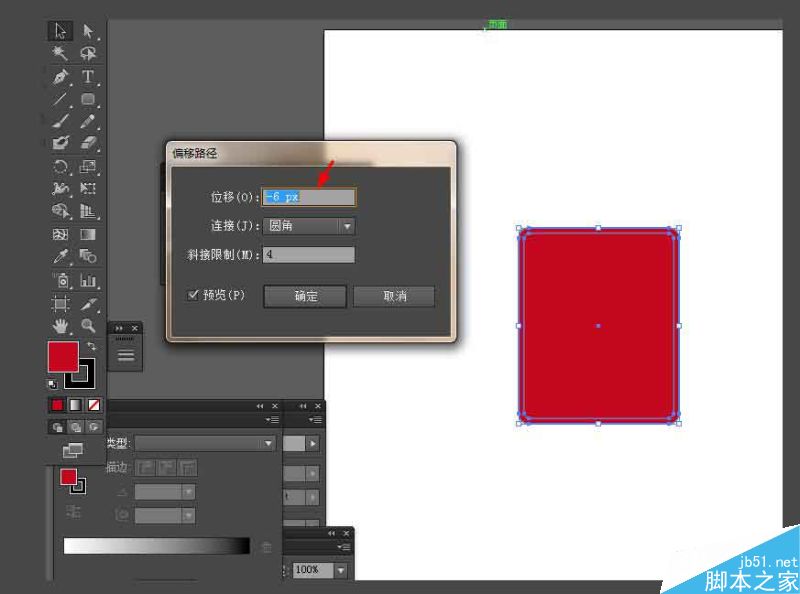The image size is (800, 594).
Task: Click the Miter Limit (斜接限制) field
Action: 309,255
